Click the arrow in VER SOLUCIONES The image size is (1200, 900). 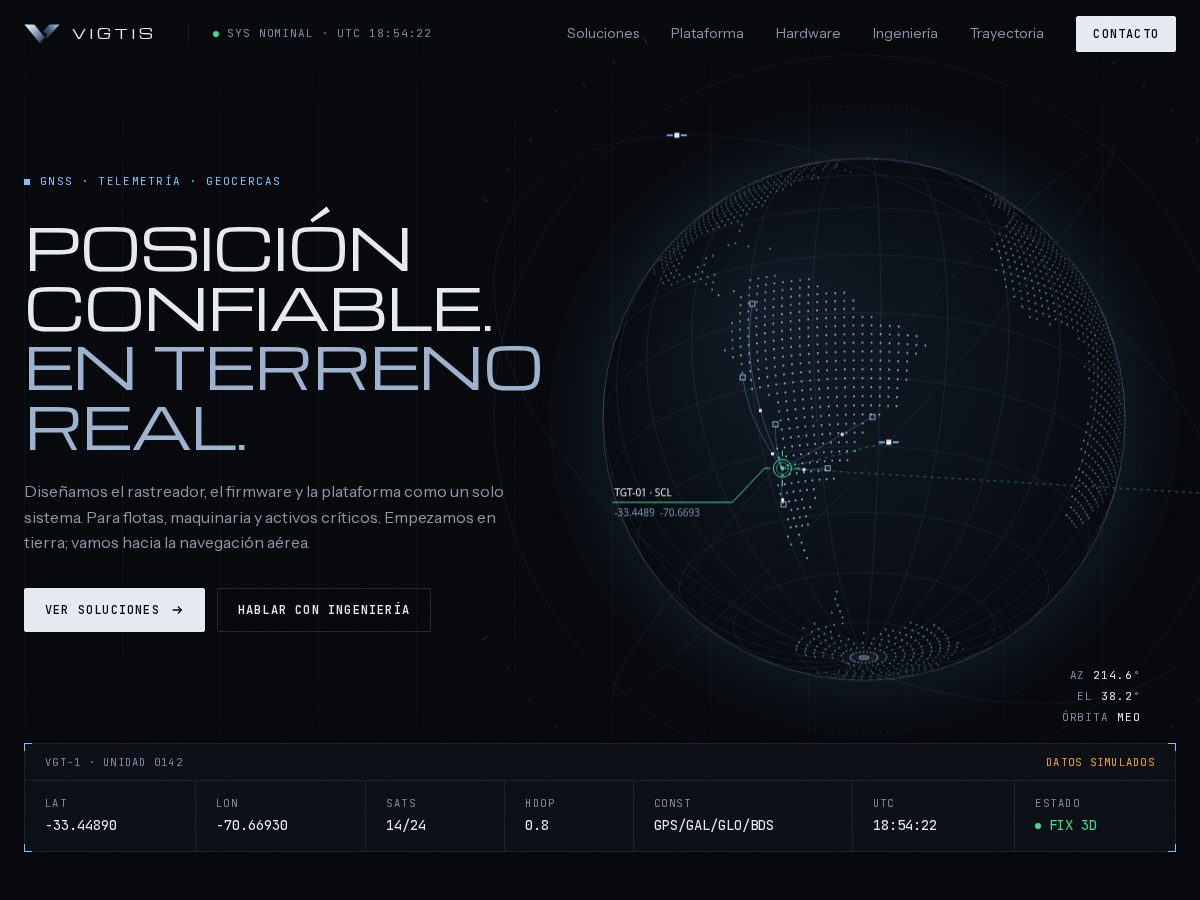click(178, 610)
